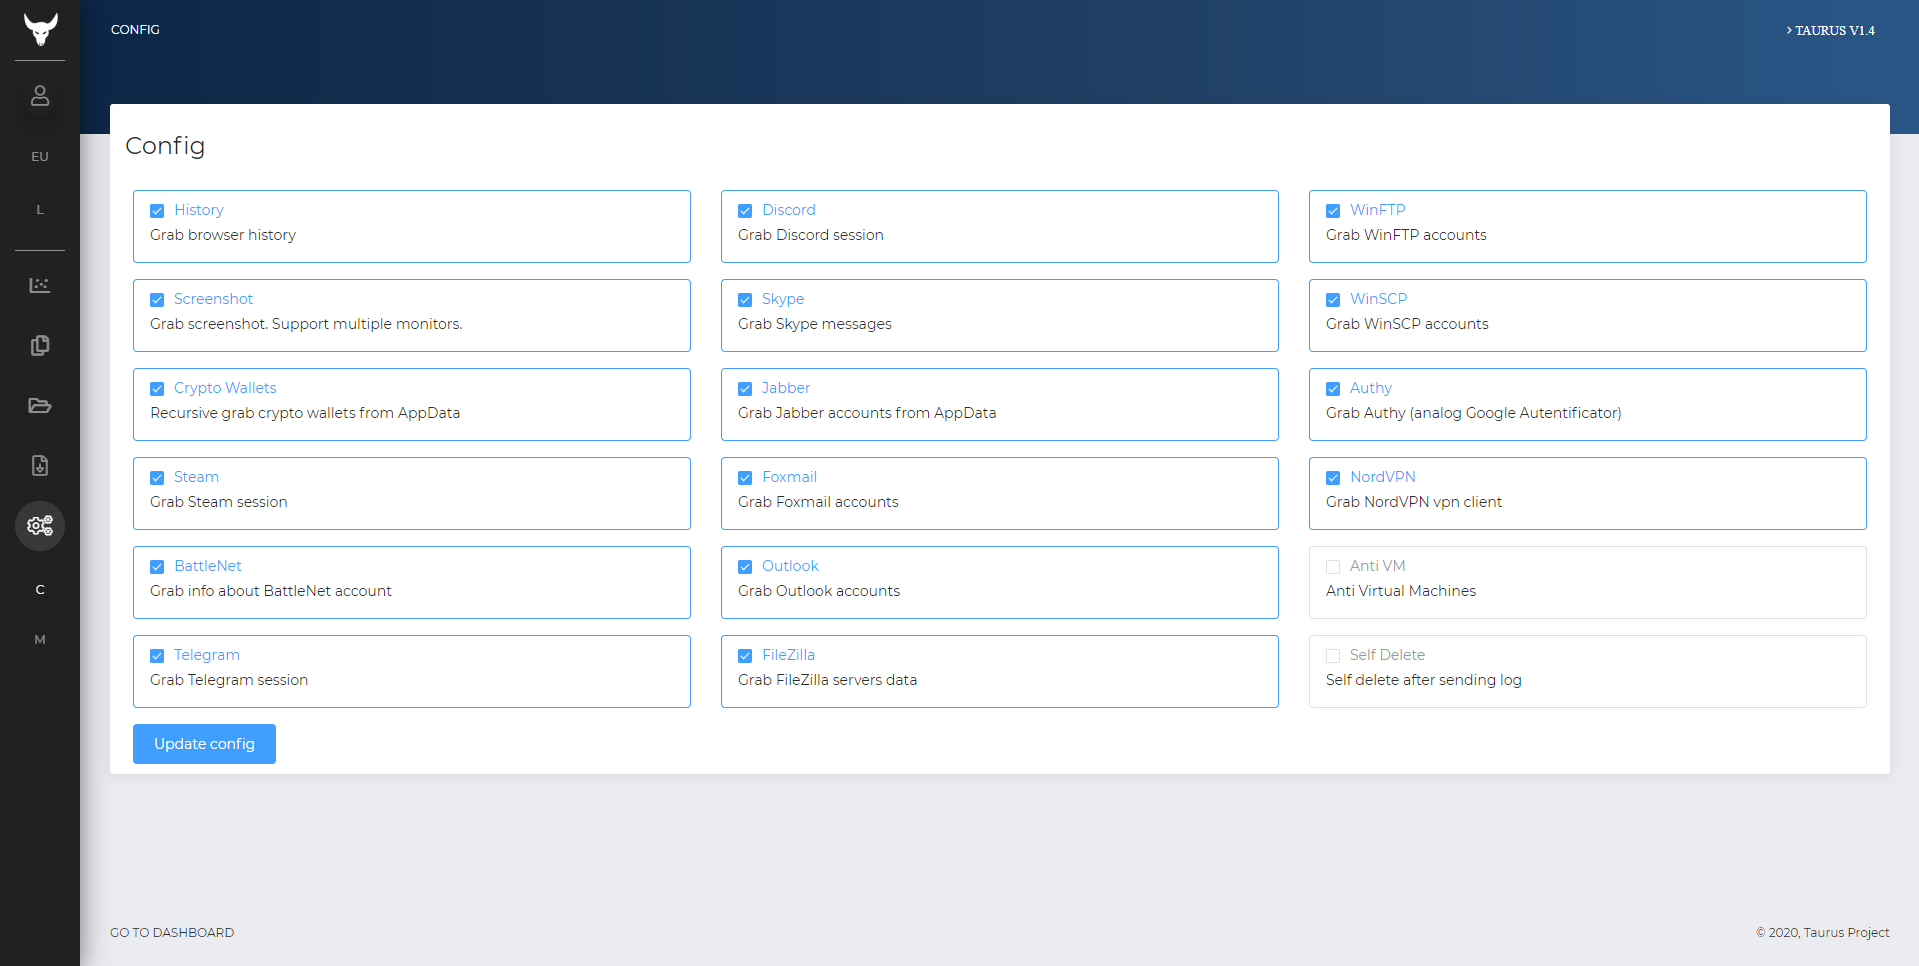Click 'Self delete after sending log' text

(1424, 680)
